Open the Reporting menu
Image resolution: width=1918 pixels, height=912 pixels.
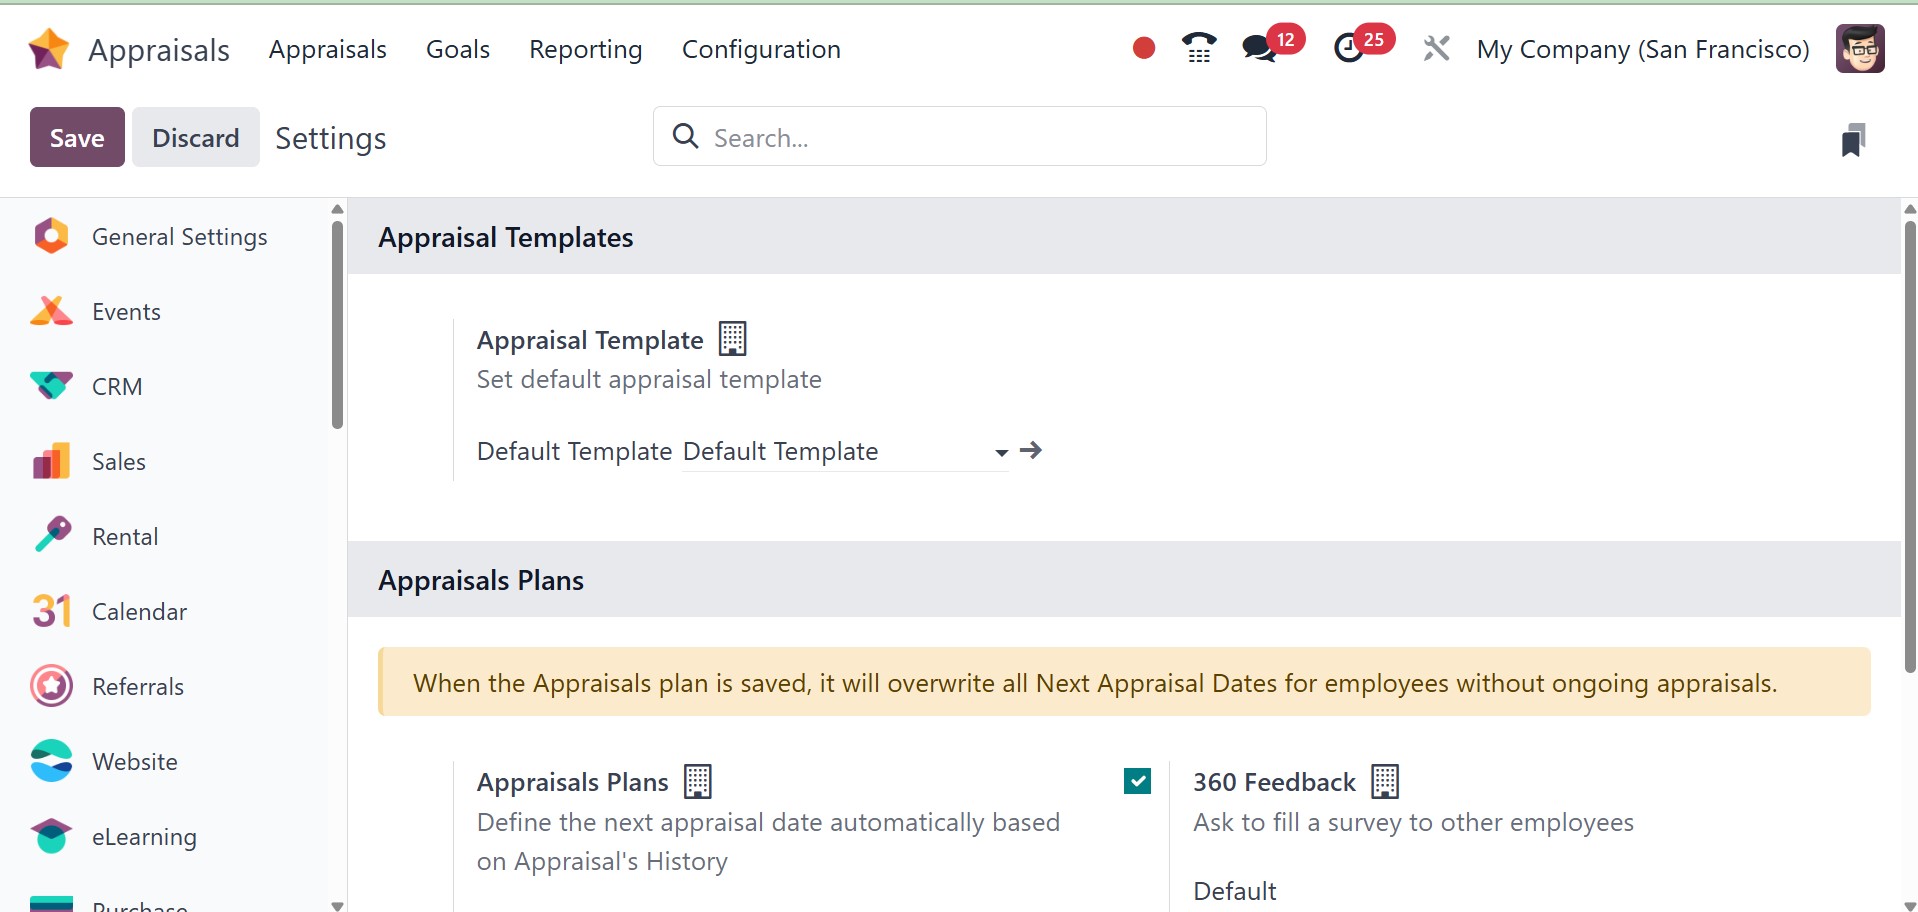585,49
